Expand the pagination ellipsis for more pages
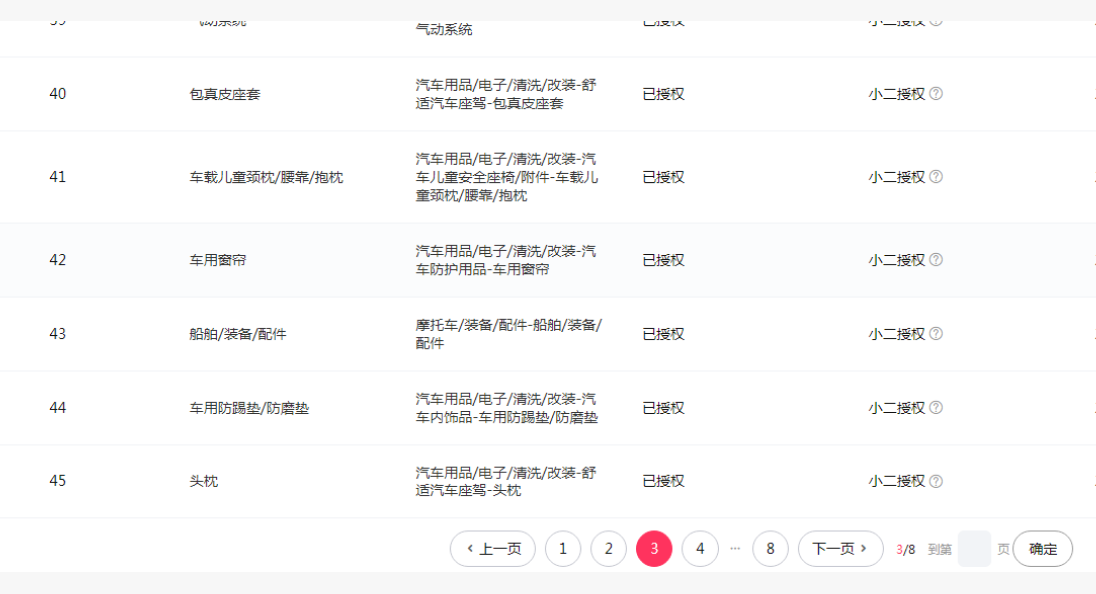The width and height of the screenshot is (1096, 594). [x=735, y=549]
